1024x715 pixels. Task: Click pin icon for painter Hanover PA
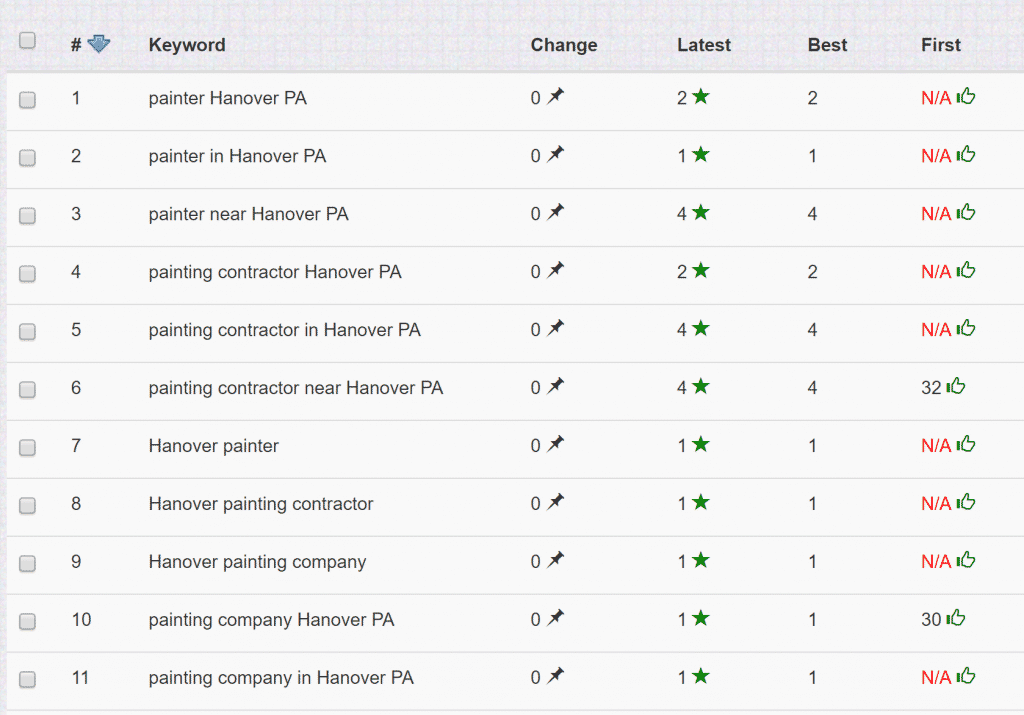556,97
